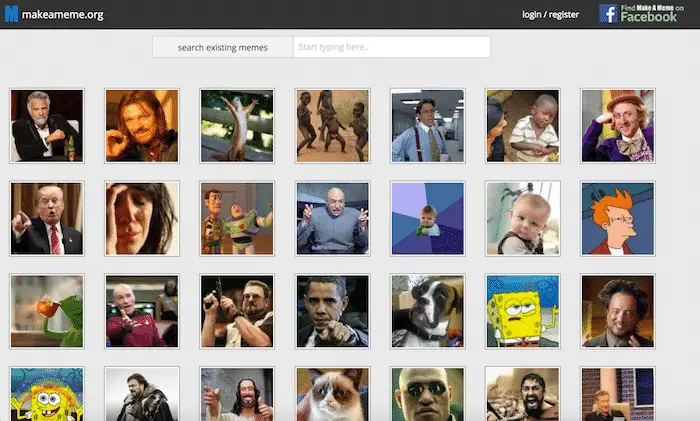
Task: Select the grumpy-faced cat meme thumbnail
Action: [x=333, y=394]
